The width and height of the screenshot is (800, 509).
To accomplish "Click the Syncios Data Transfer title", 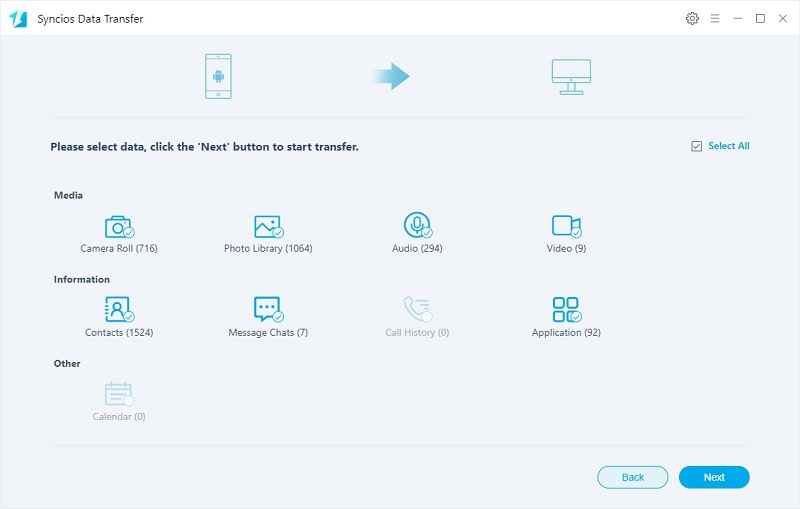I will pos(90,19).
